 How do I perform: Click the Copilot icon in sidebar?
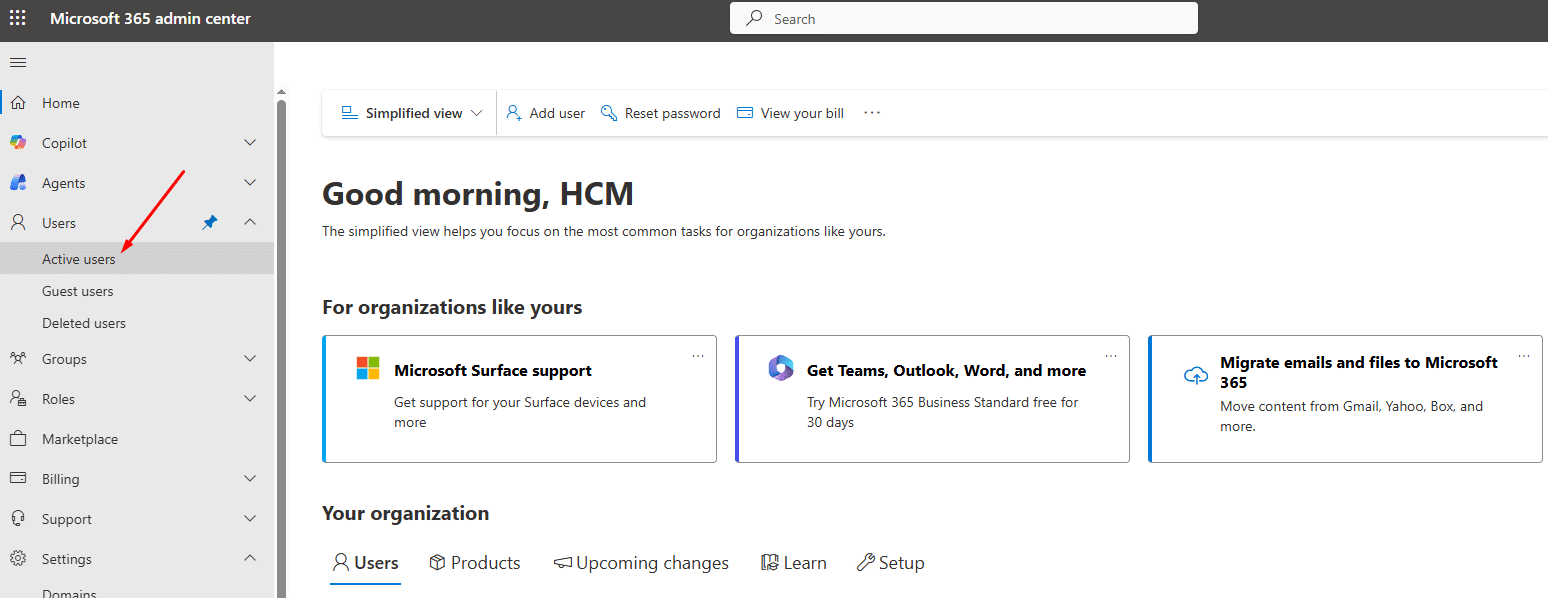point(18,143)
